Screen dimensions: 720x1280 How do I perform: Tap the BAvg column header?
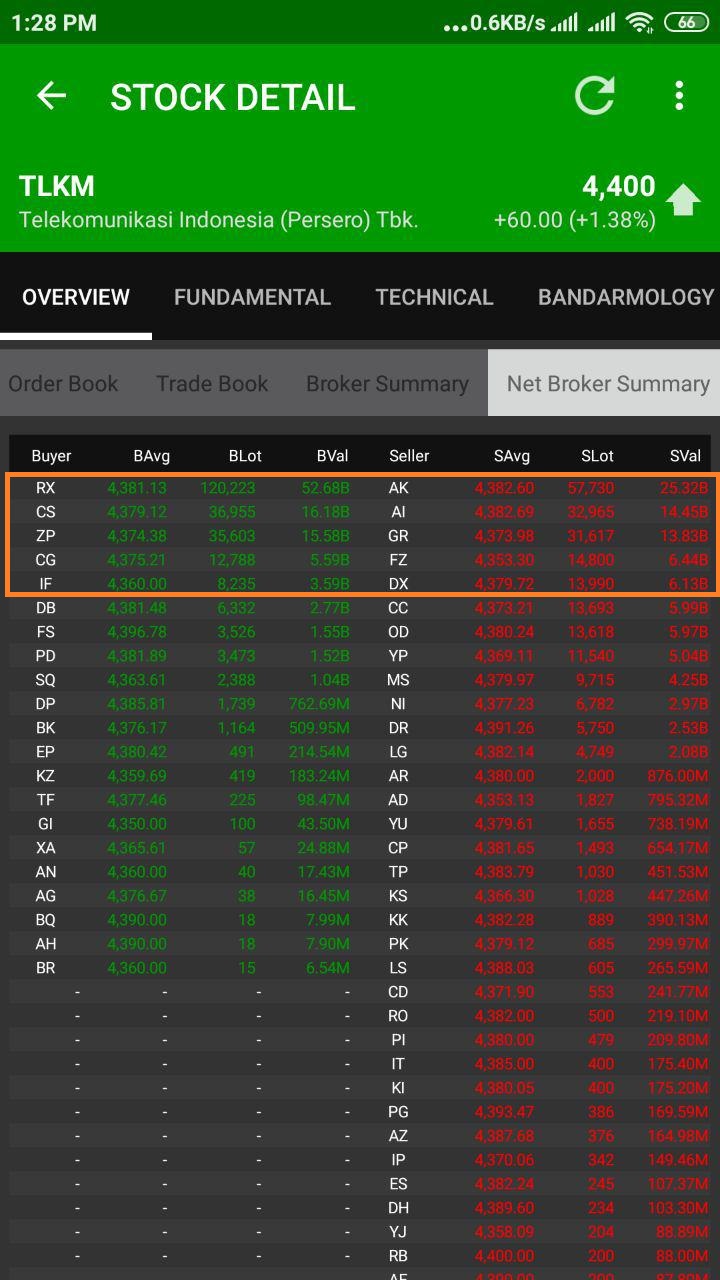pos(151,456)
